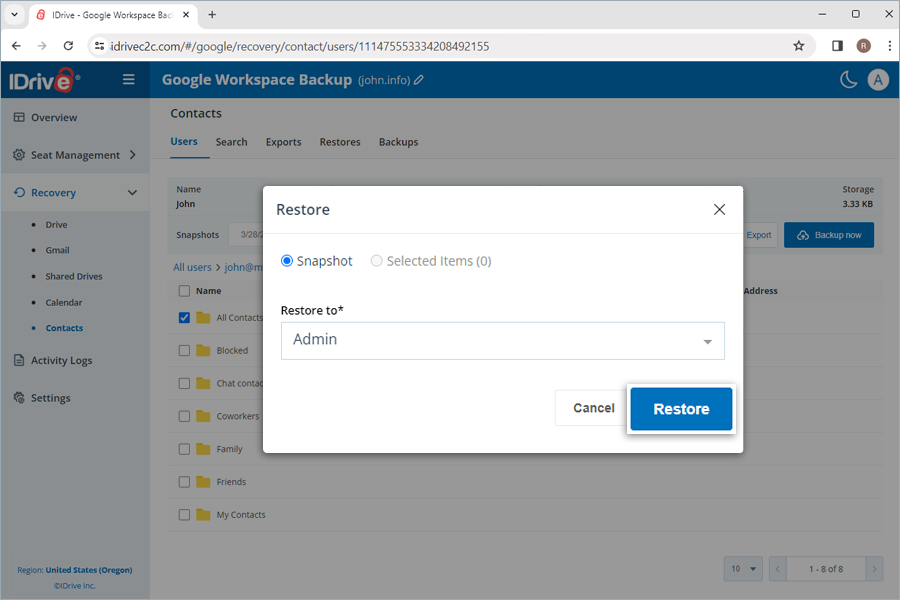Uncheck the All Contacts checkbox
Viewport: 900px width, 600px height.
point(184,318)
